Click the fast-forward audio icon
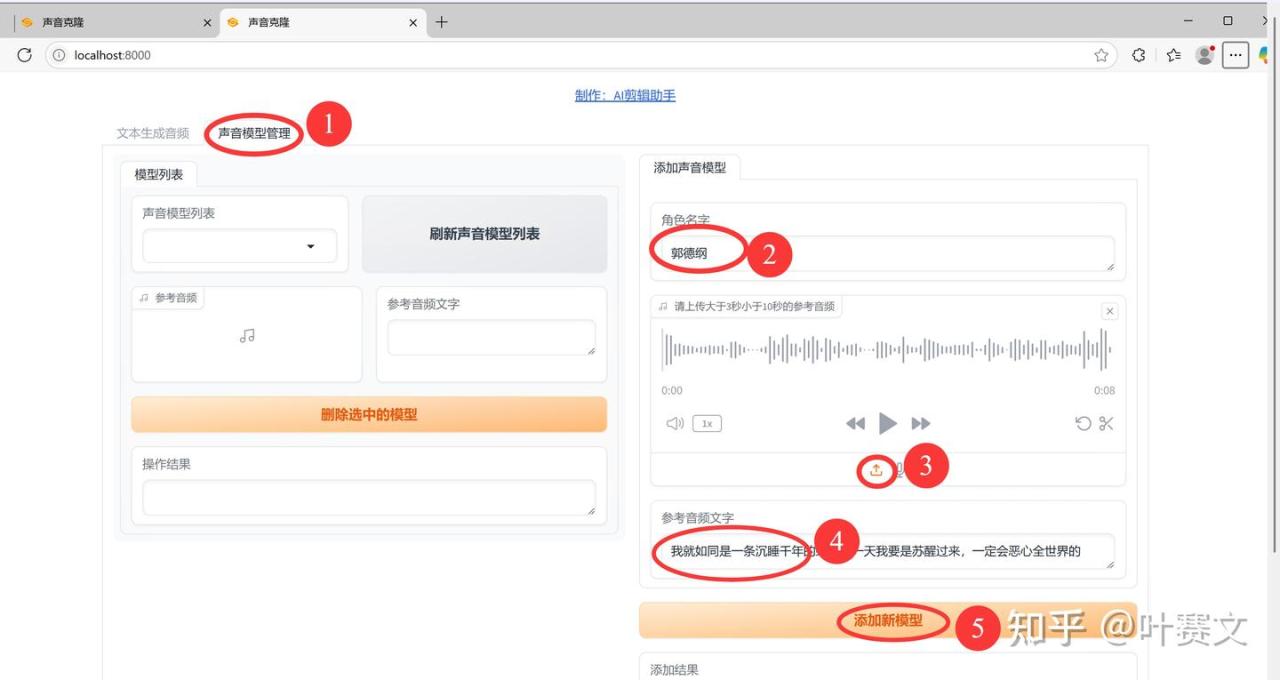1280x680 pixels. (921, 423)
